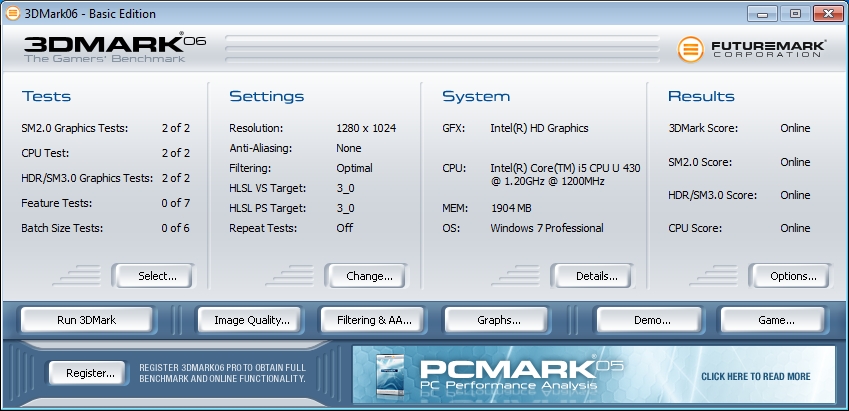Screen dimensions: 849x411
Task: Click the SM2.0 Score Online value
Action: click(x=795, y=162)
